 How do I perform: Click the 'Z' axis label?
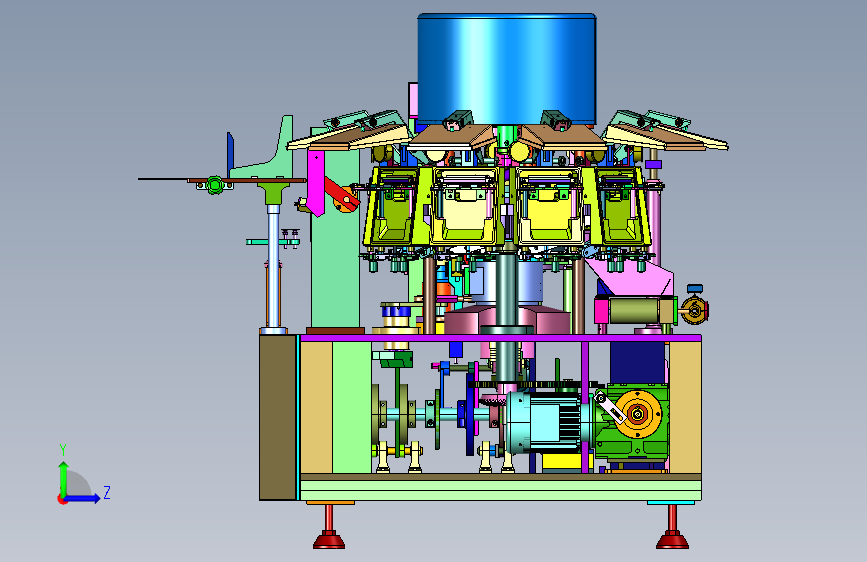coord(107,492)
